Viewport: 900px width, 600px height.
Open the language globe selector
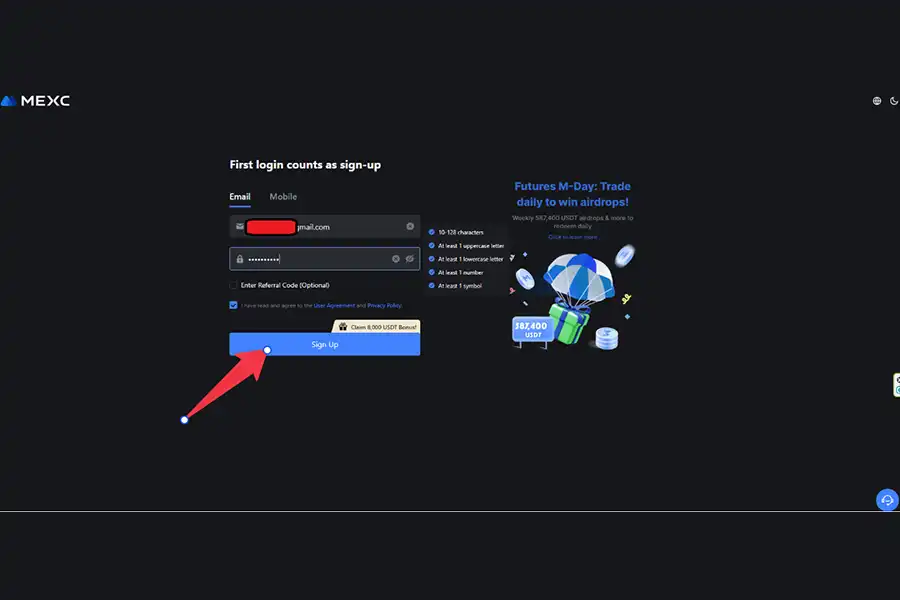click(x=876, y=101)
